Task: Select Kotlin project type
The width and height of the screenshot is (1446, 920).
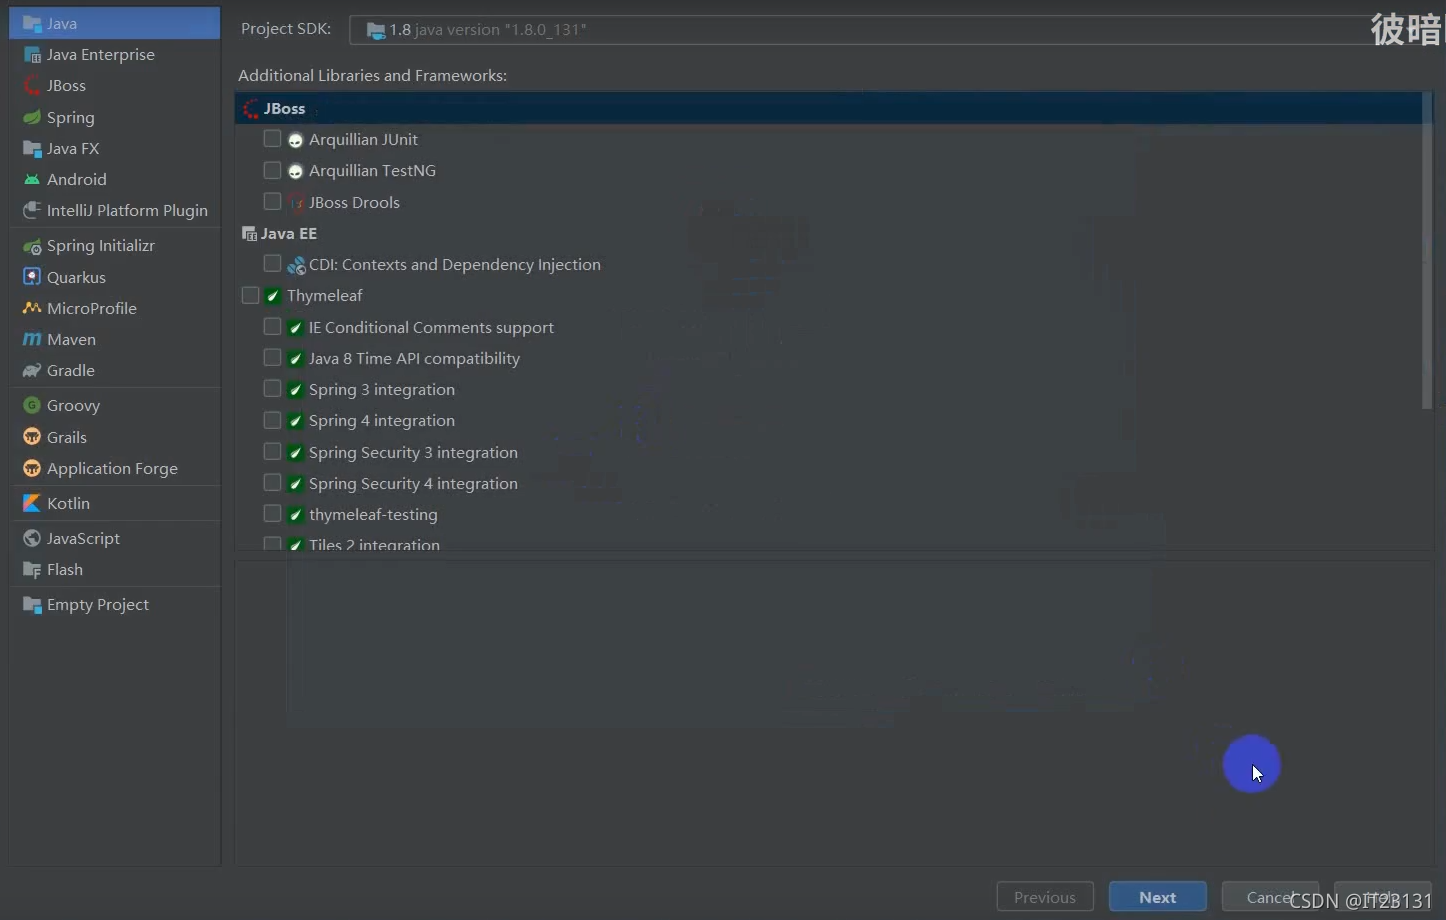Action: [x=114, y=503]
